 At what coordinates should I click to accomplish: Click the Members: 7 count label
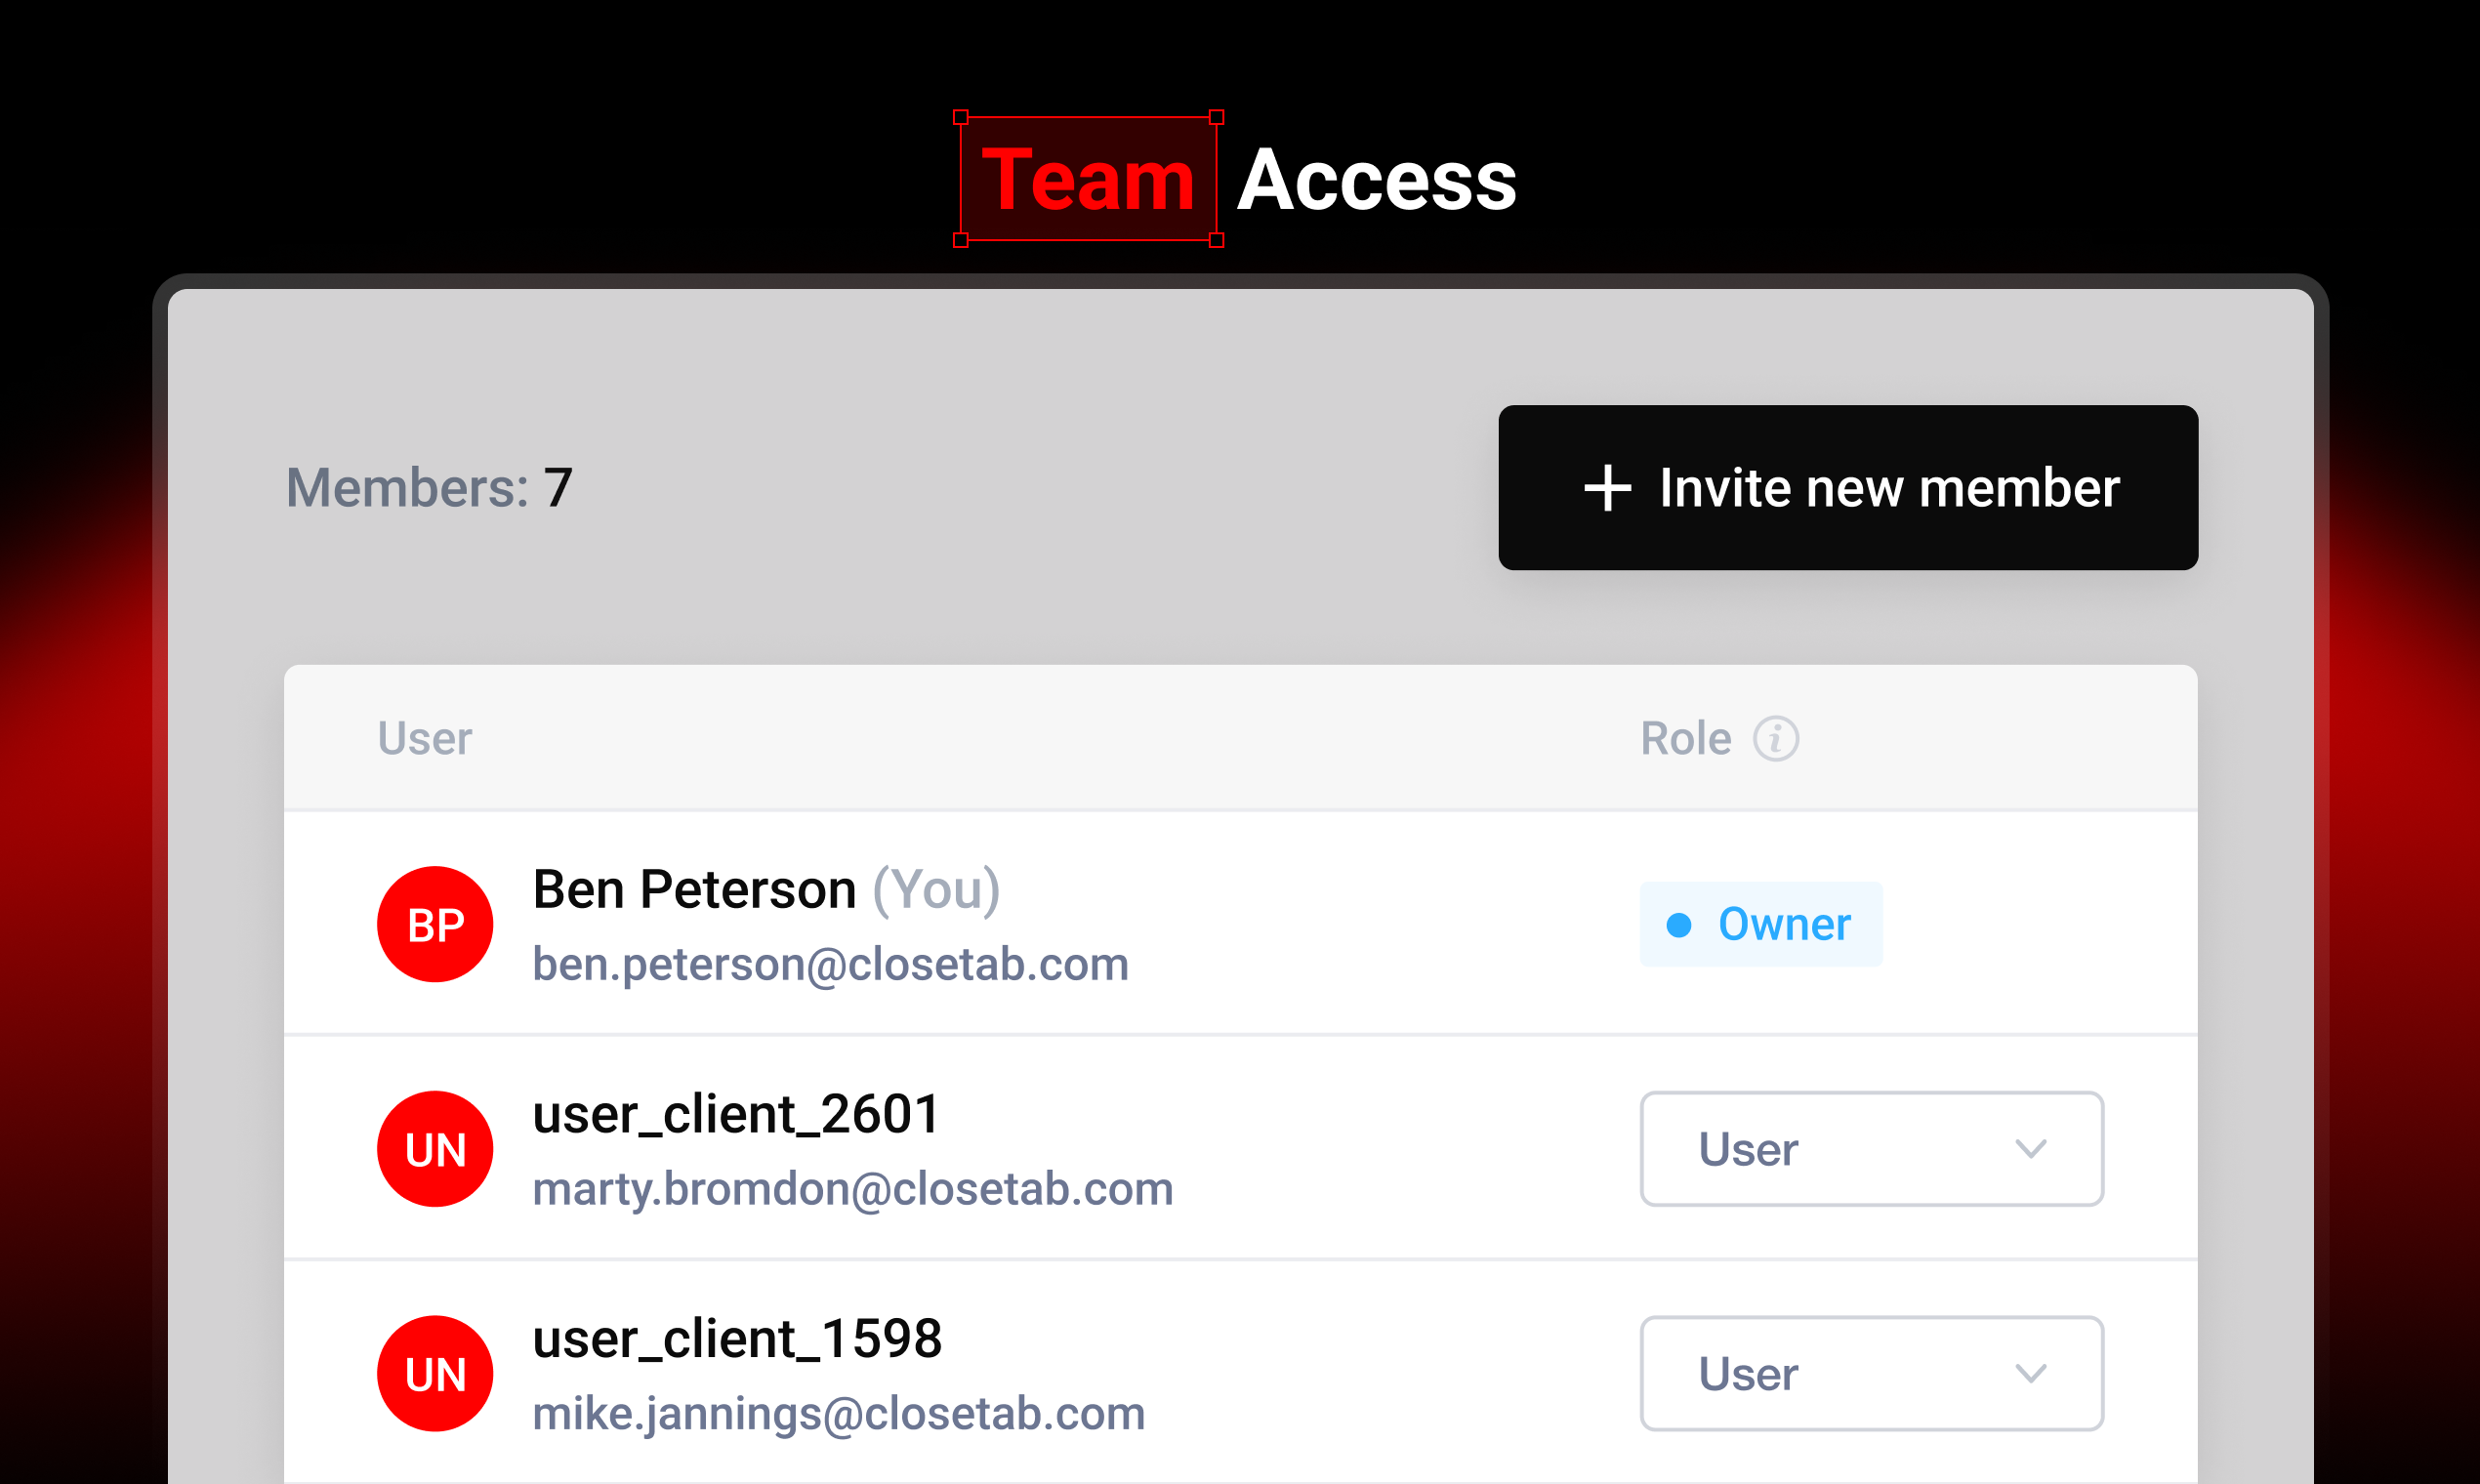[429, 488]
